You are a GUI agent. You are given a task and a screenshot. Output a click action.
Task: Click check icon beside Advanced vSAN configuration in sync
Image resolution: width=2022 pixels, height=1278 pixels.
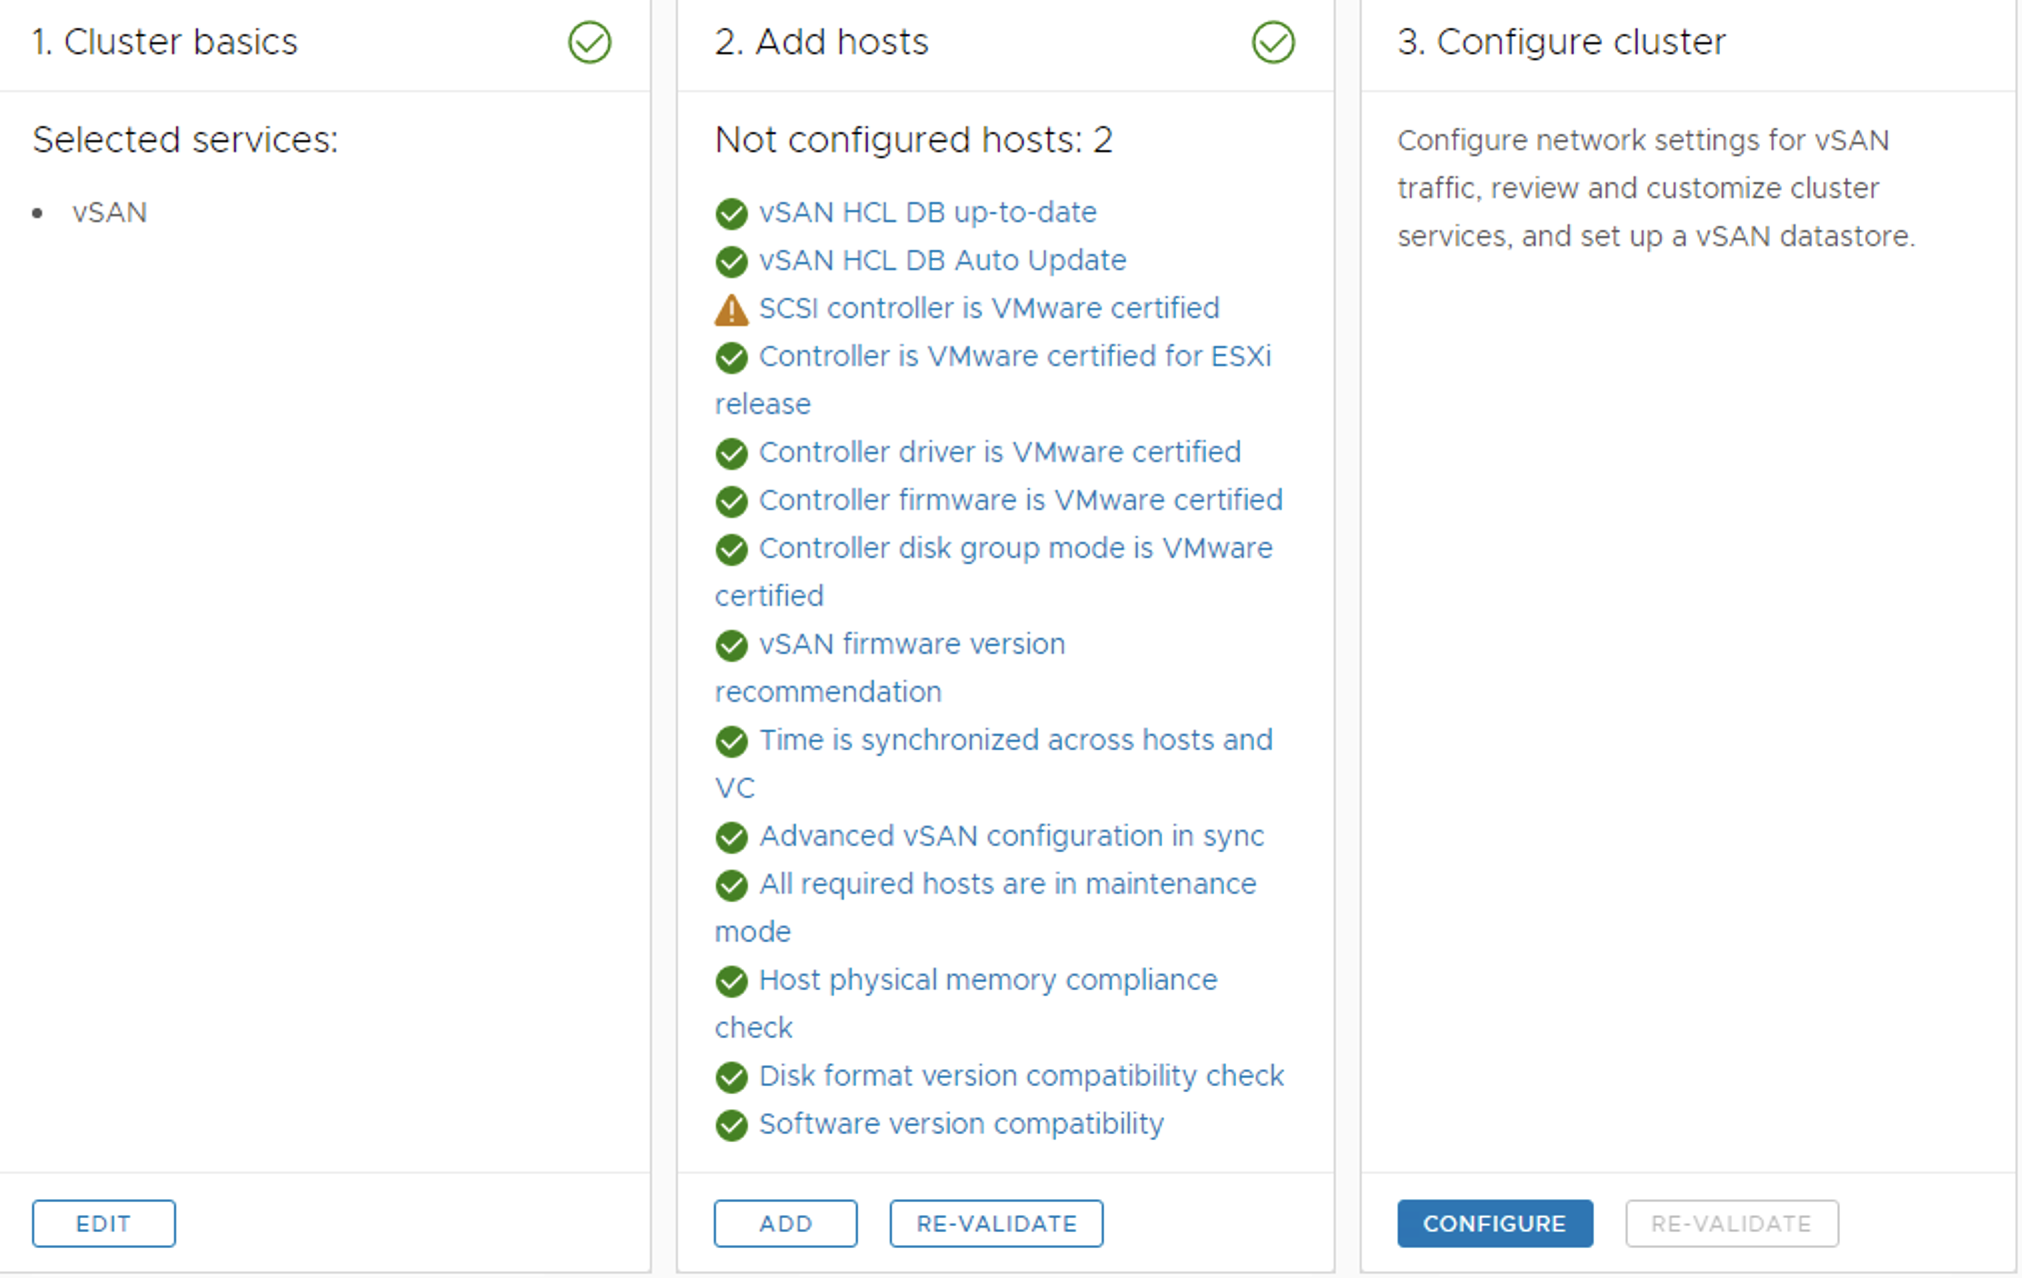coord(731,837)
